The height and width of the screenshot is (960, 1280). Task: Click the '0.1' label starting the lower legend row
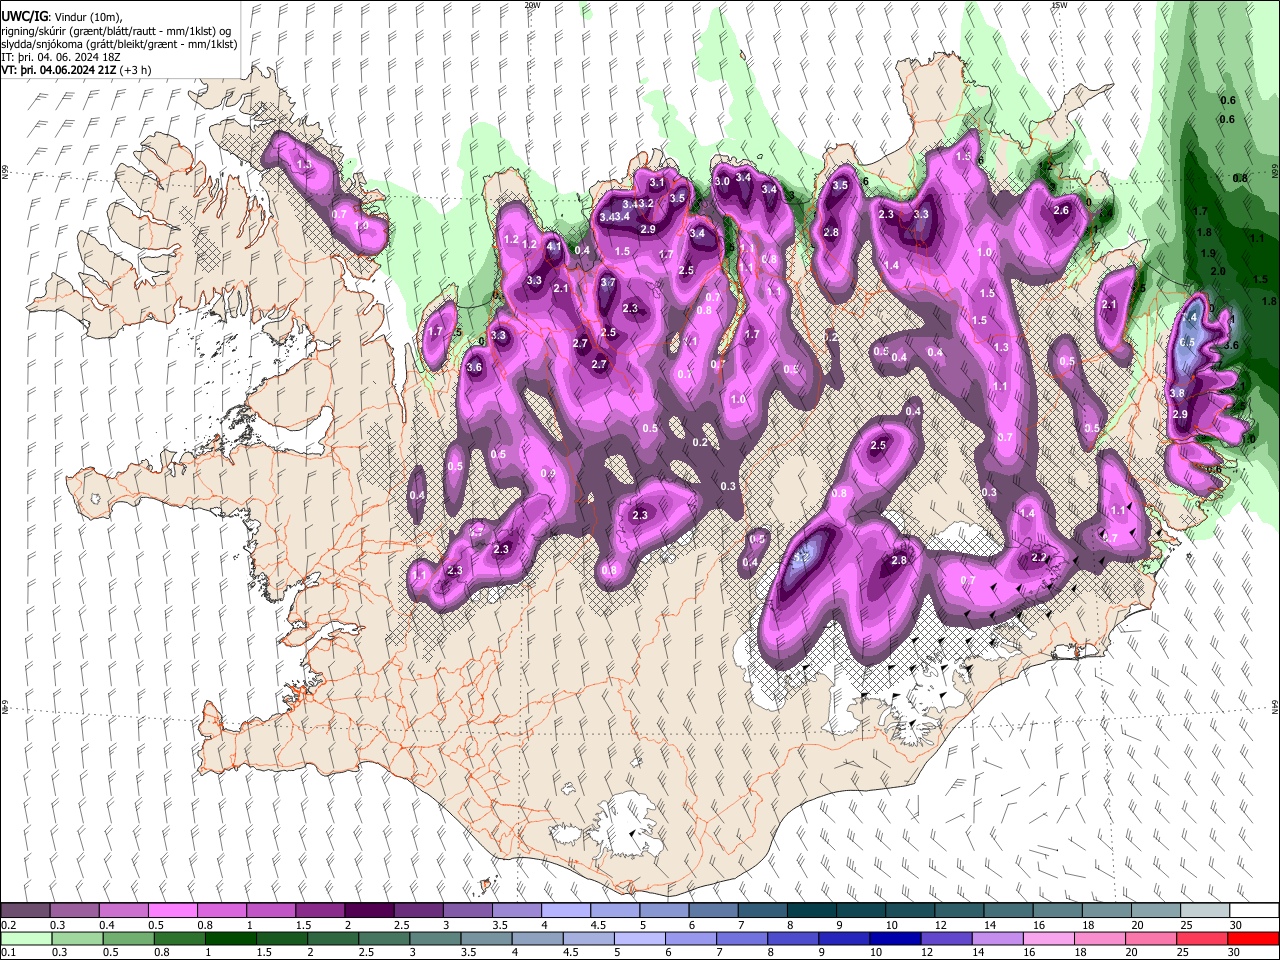coord(9,953)
